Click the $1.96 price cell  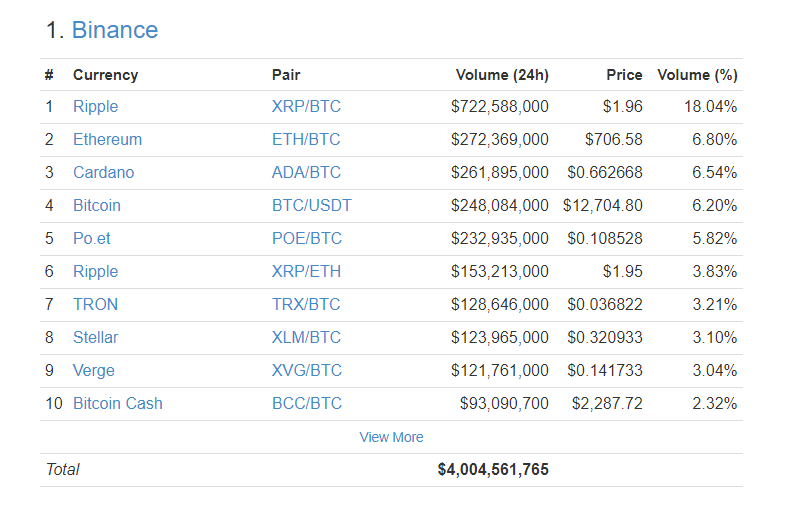tap(622, 106)
